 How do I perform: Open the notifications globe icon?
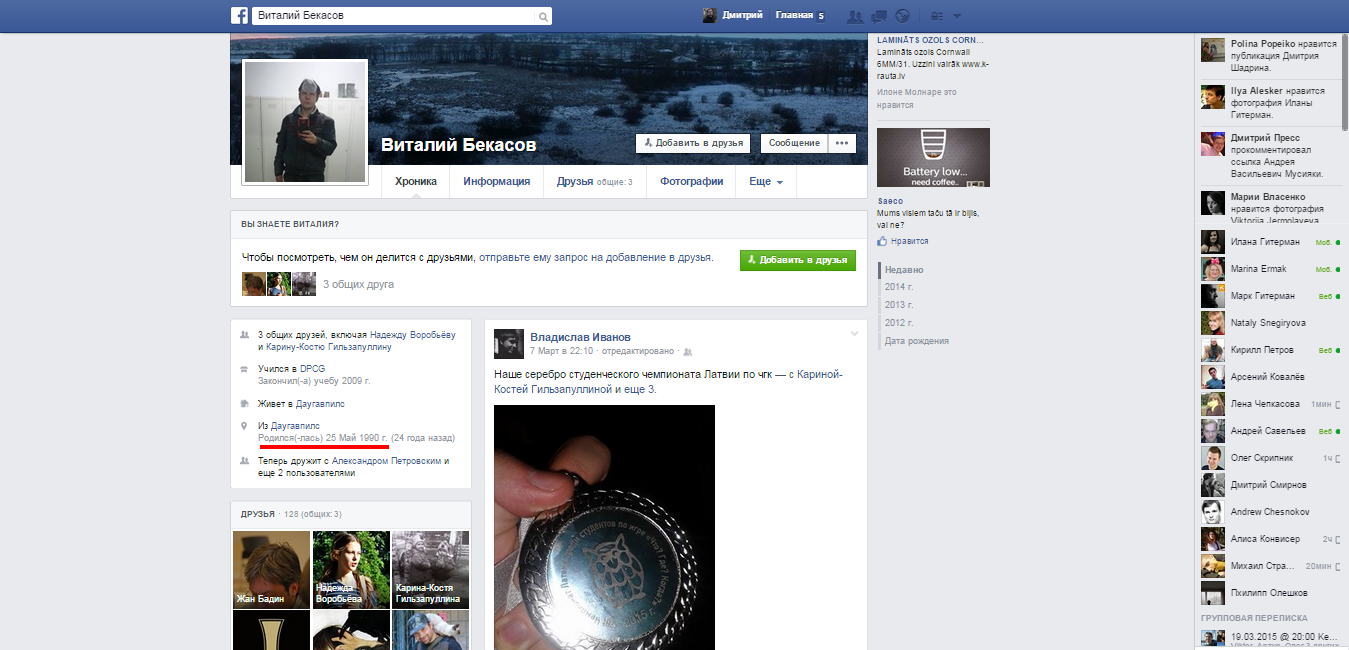902,16
